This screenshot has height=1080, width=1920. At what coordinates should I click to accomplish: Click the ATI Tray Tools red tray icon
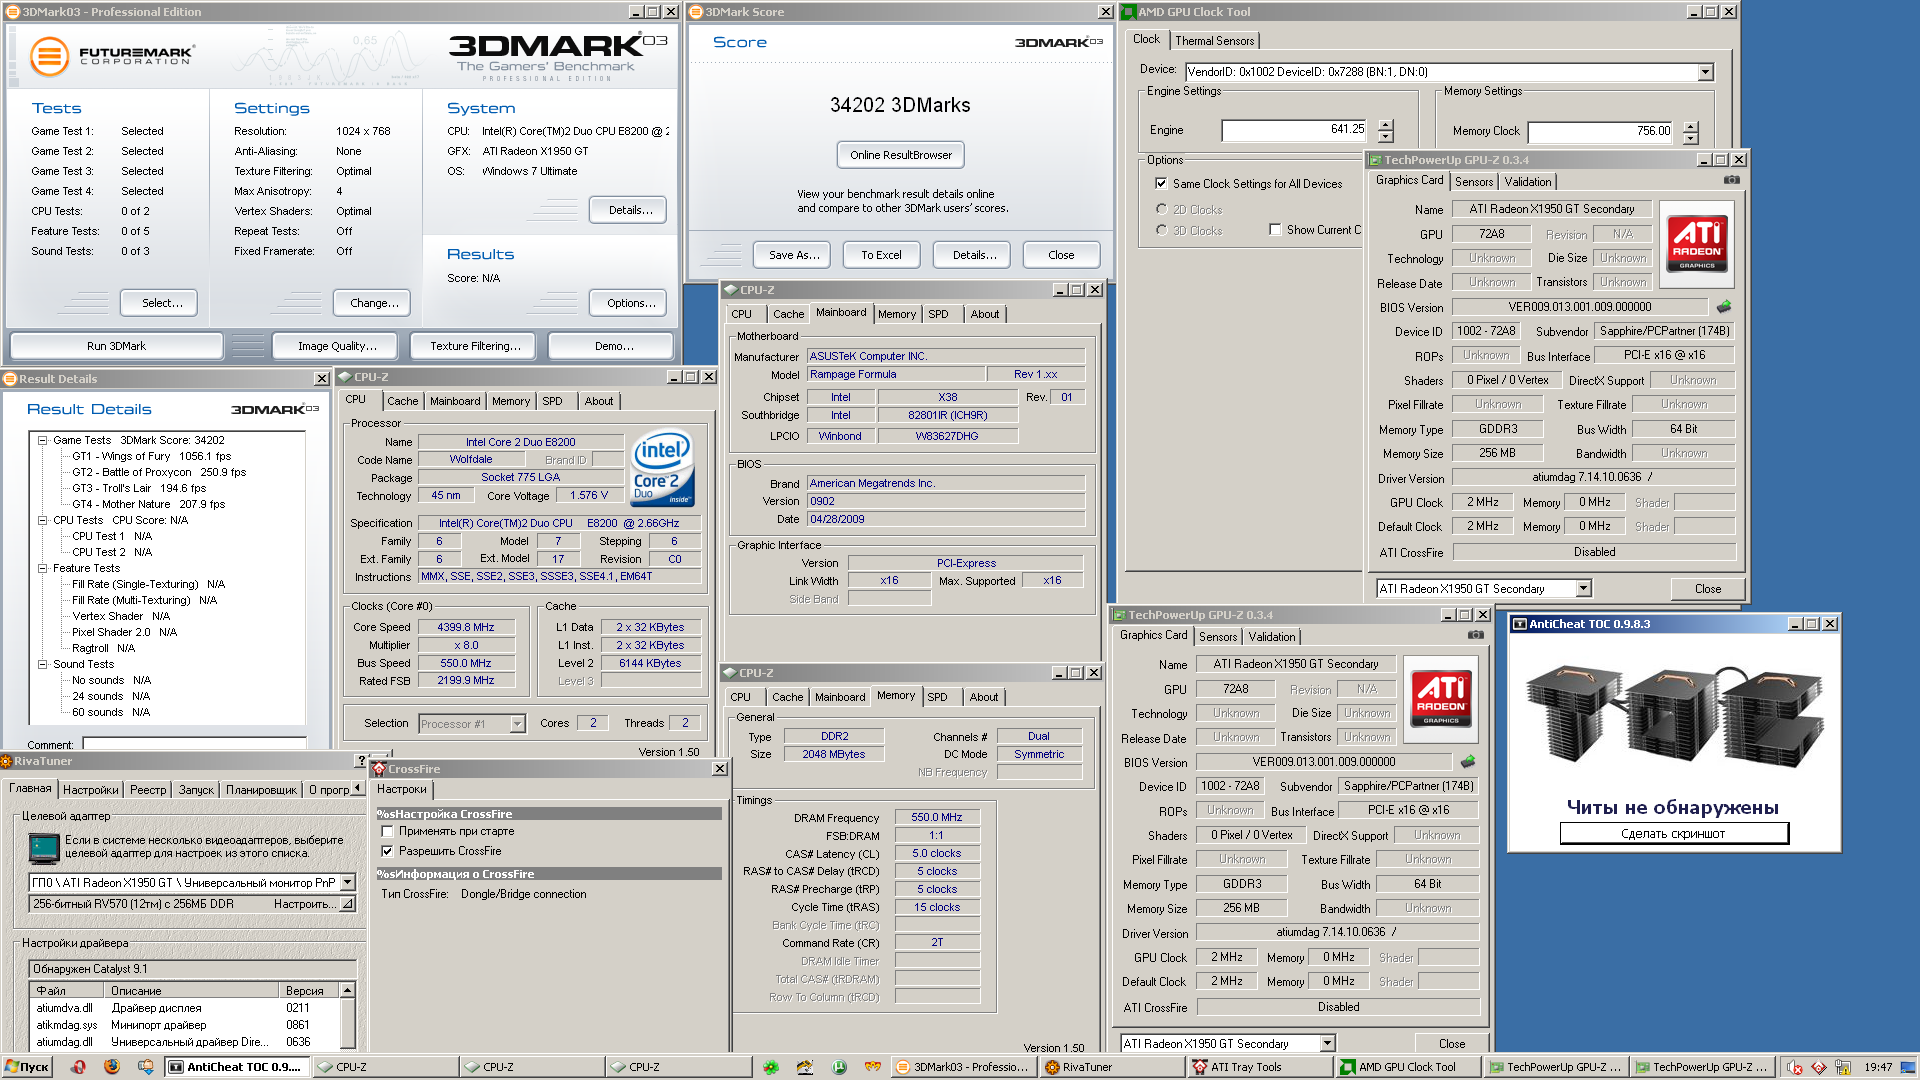click(1819, 1068)
